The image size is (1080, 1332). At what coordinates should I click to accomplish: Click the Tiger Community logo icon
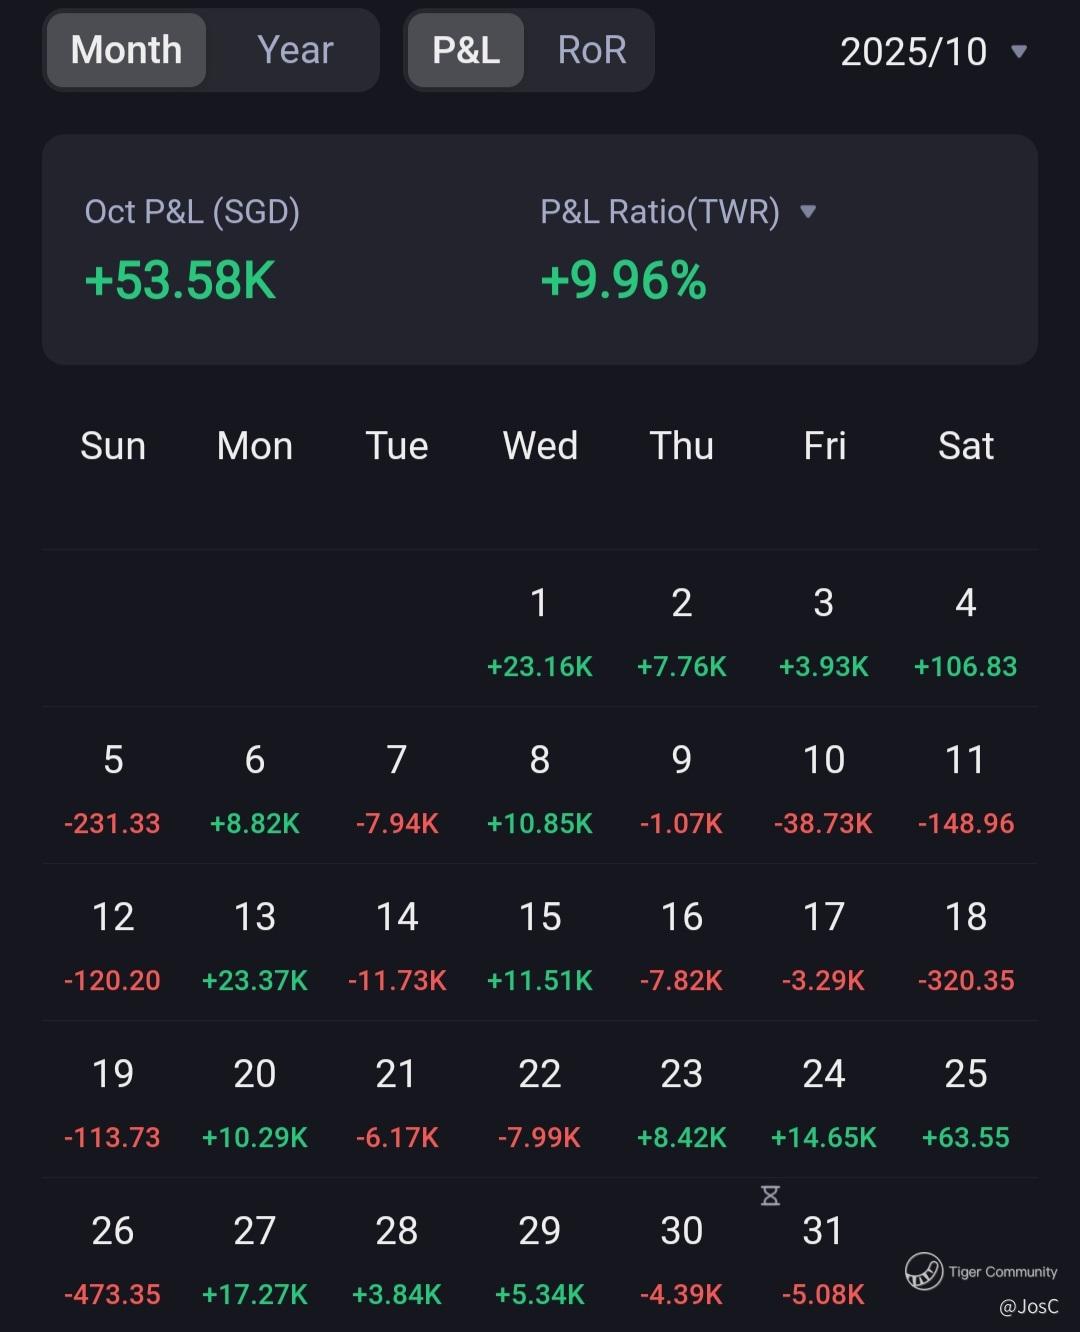923,1271
